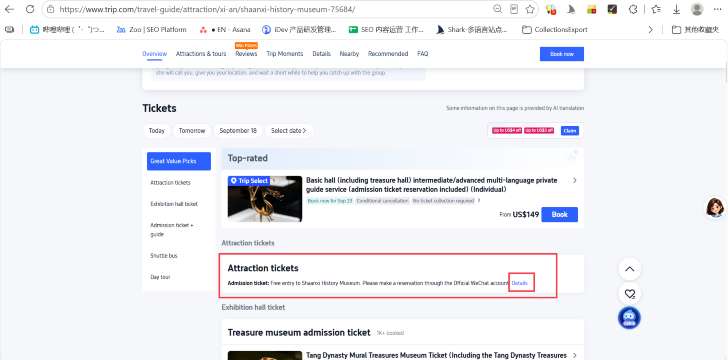
Task: Open the Zoo SEO Platform bookmark
Action: (x=151, y=30)
